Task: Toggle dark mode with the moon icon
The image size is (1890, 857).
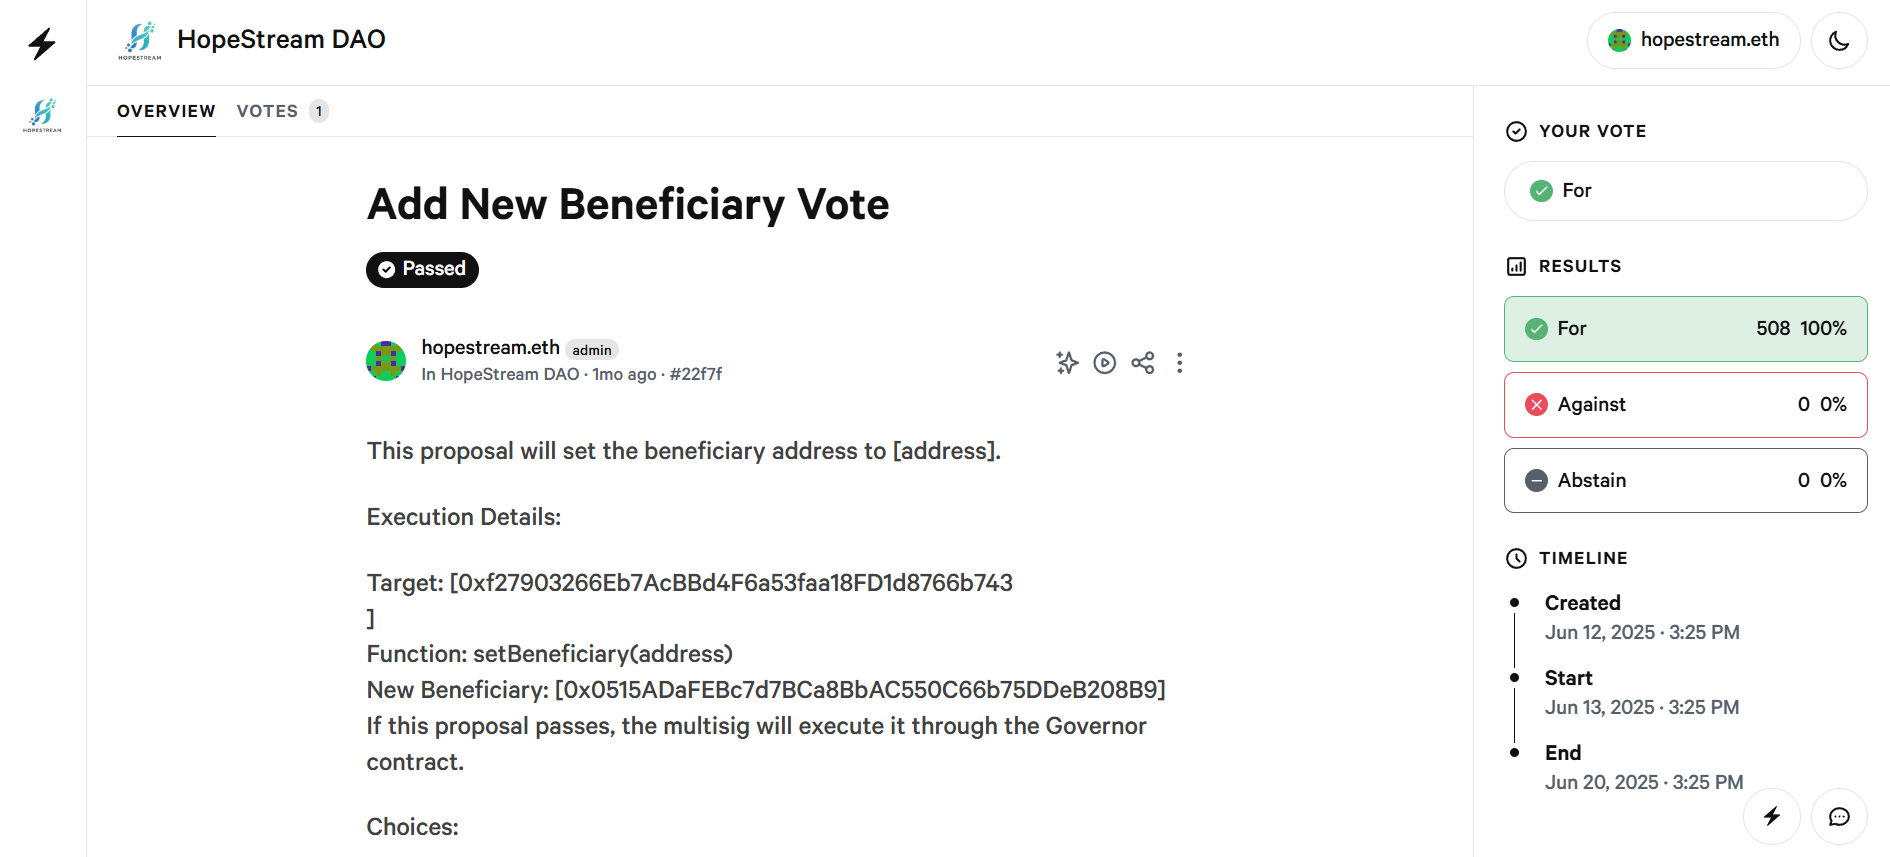Action: click(1839, 40)
